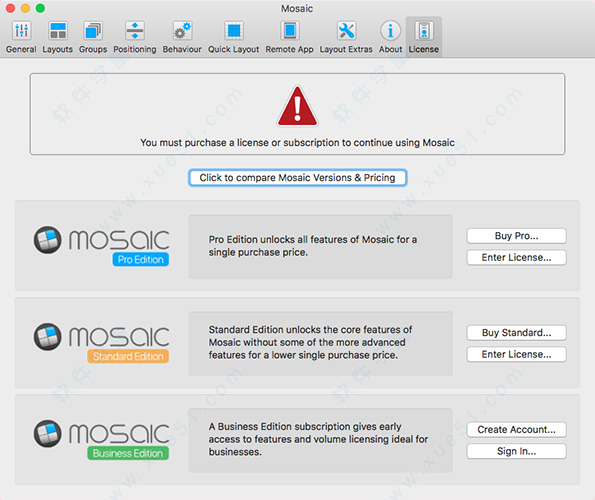
Task: Click the Mosaic Pro Edition logo
Action: [x=102, y=246]
